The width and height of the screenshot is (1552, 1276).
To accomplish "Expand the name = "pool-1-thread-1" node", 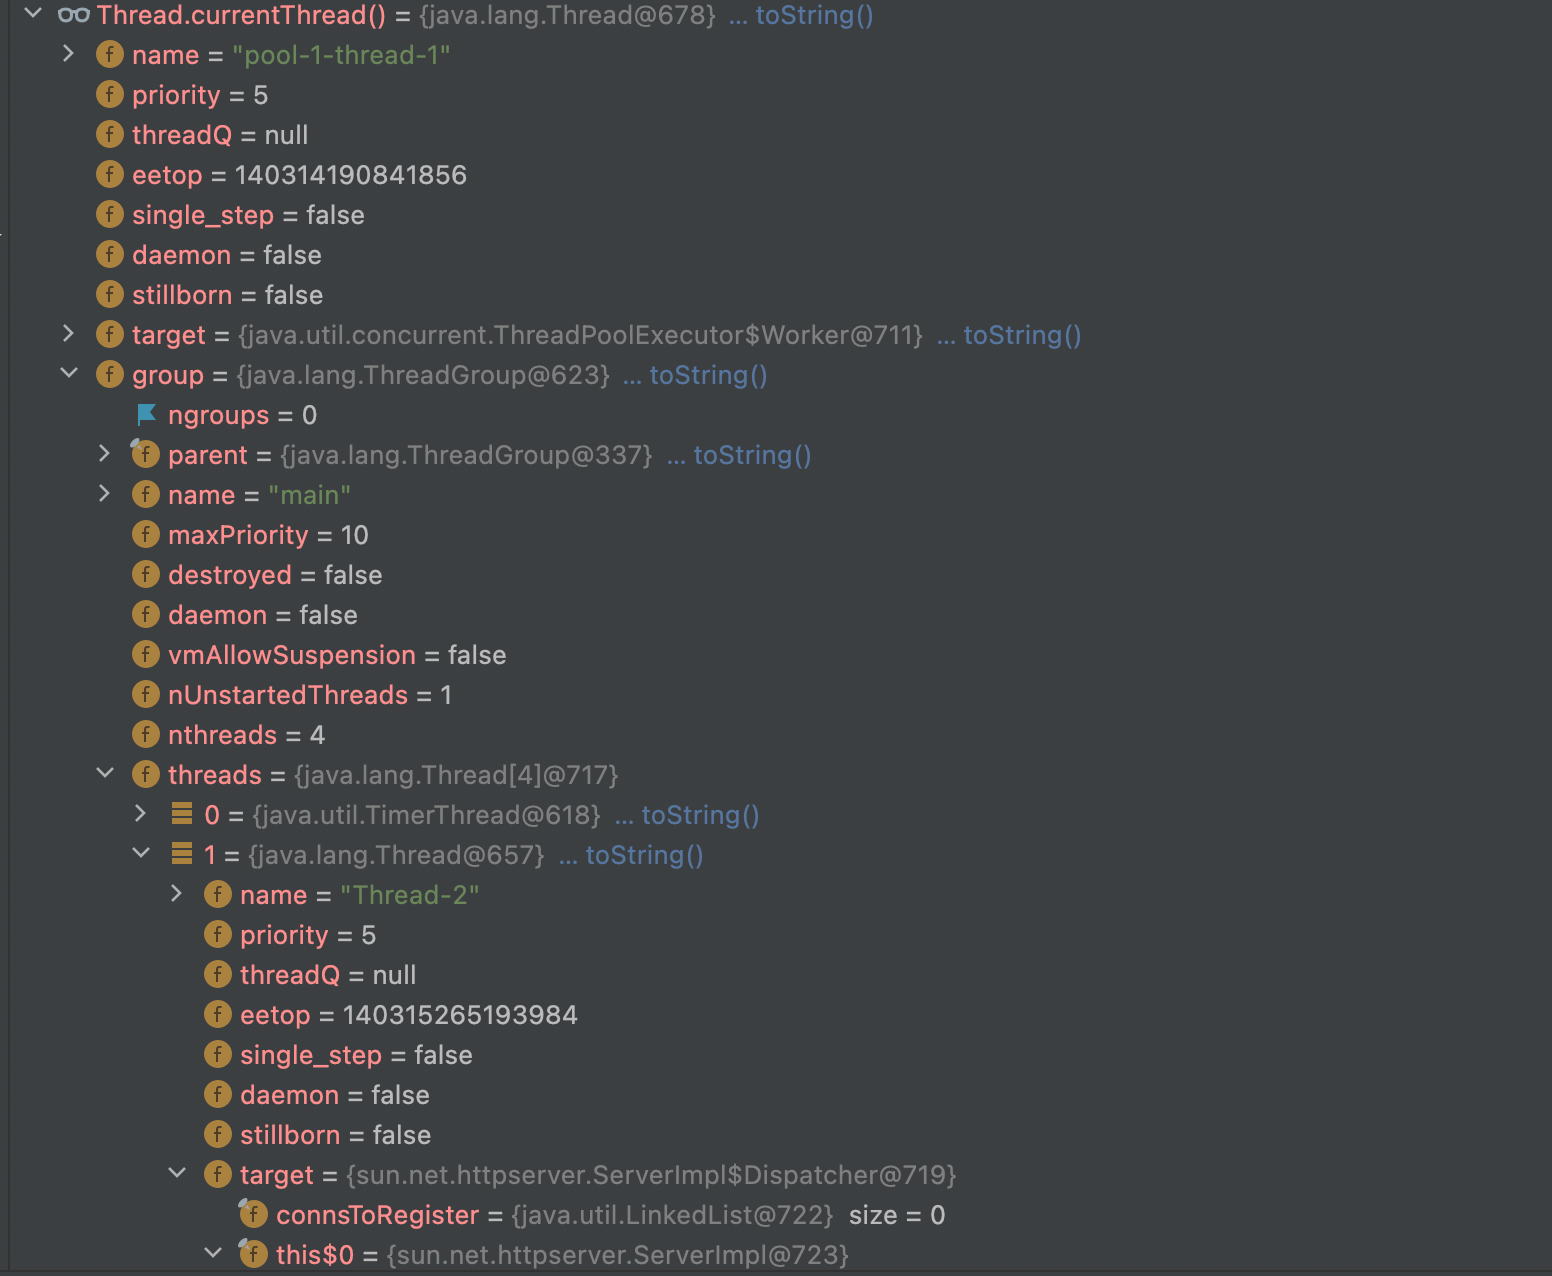I will (68, 54).
